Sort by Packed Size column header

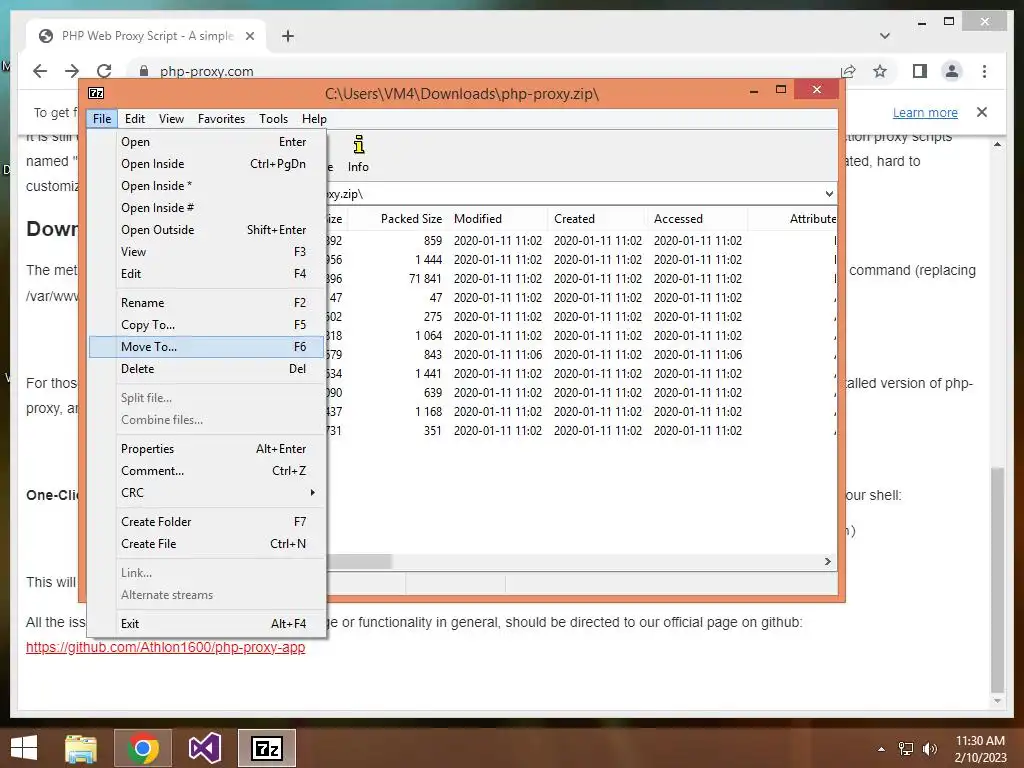tap(398, 219)
